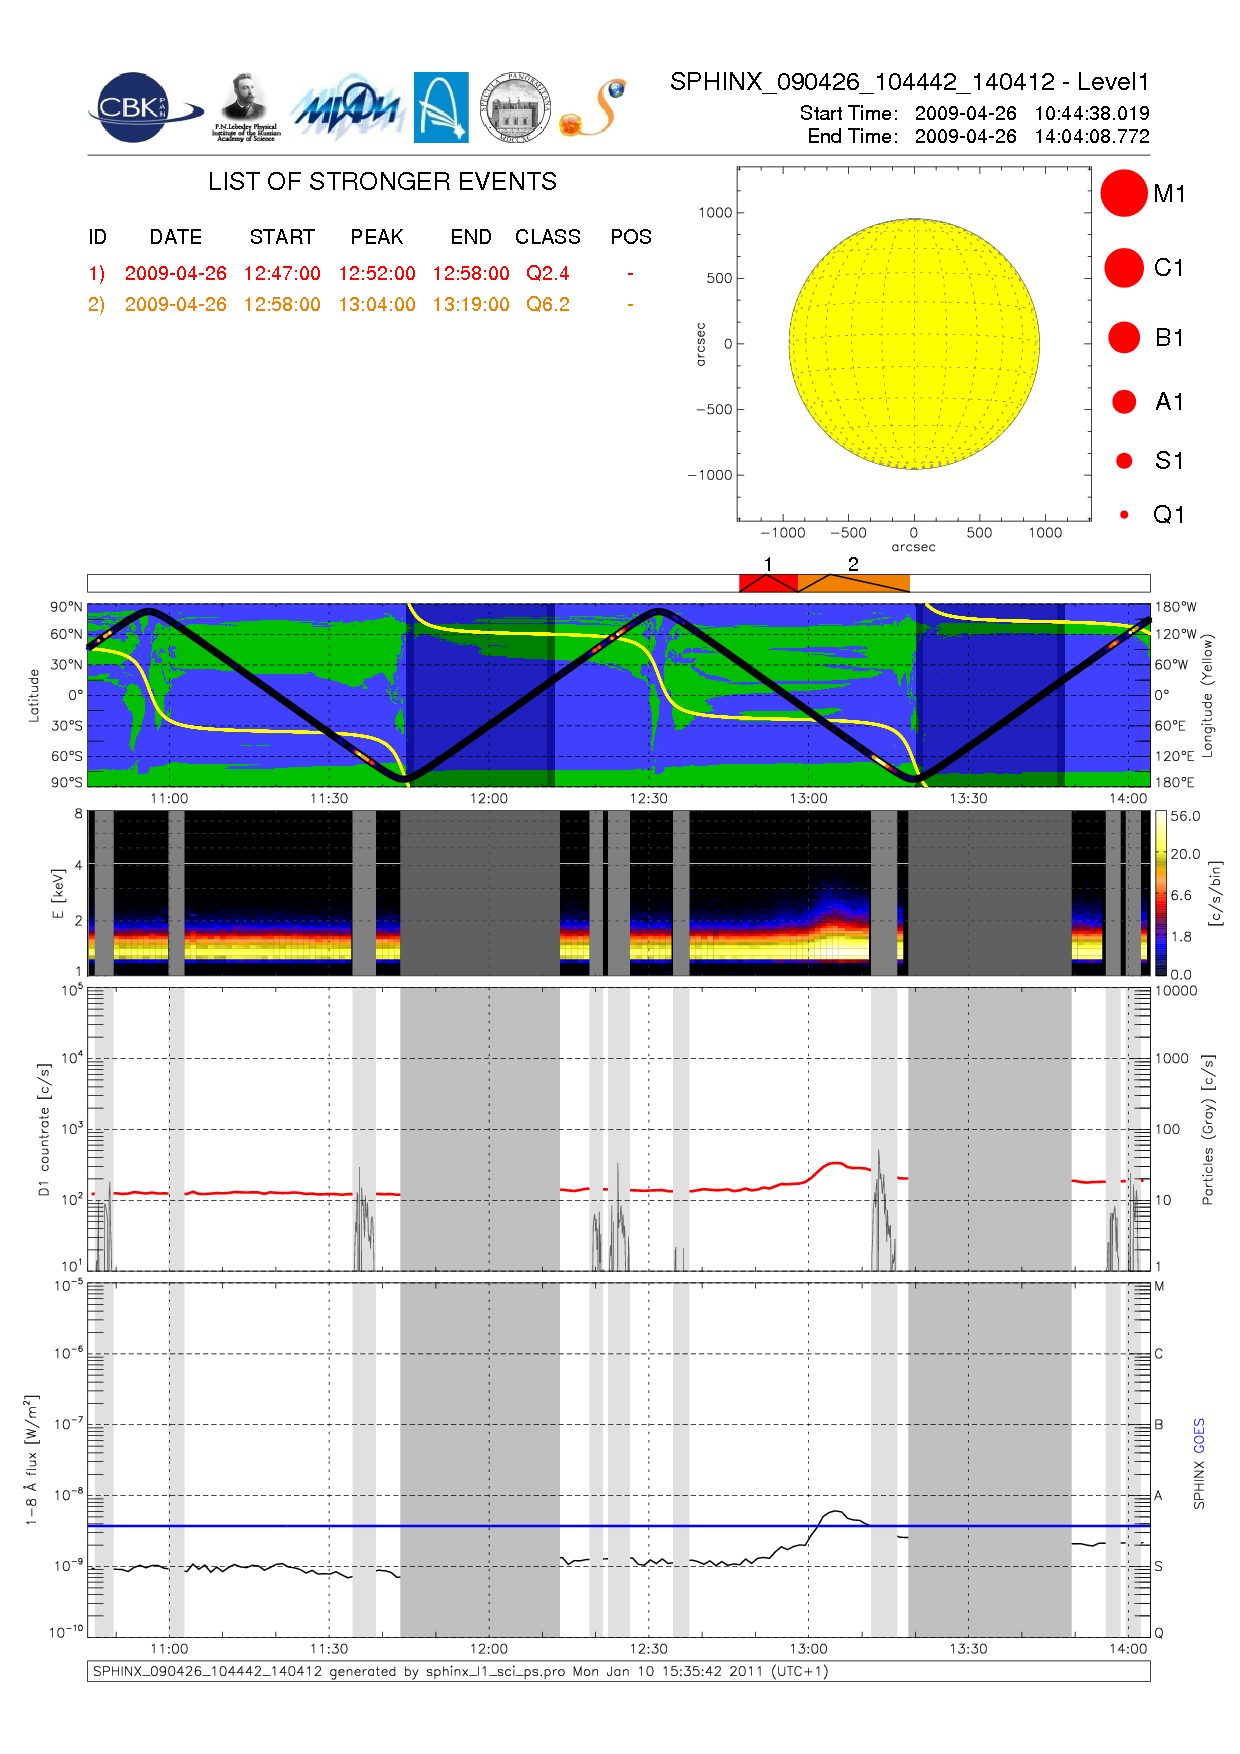
Task: Click the Lebedev Physical Institute portrait logo
Action: [x=246, y=108]
